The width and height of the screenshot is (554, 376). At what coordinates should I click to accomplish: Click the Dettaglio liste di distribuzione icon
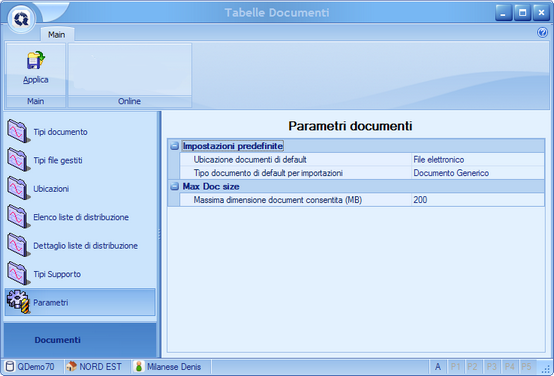point(18,245)
